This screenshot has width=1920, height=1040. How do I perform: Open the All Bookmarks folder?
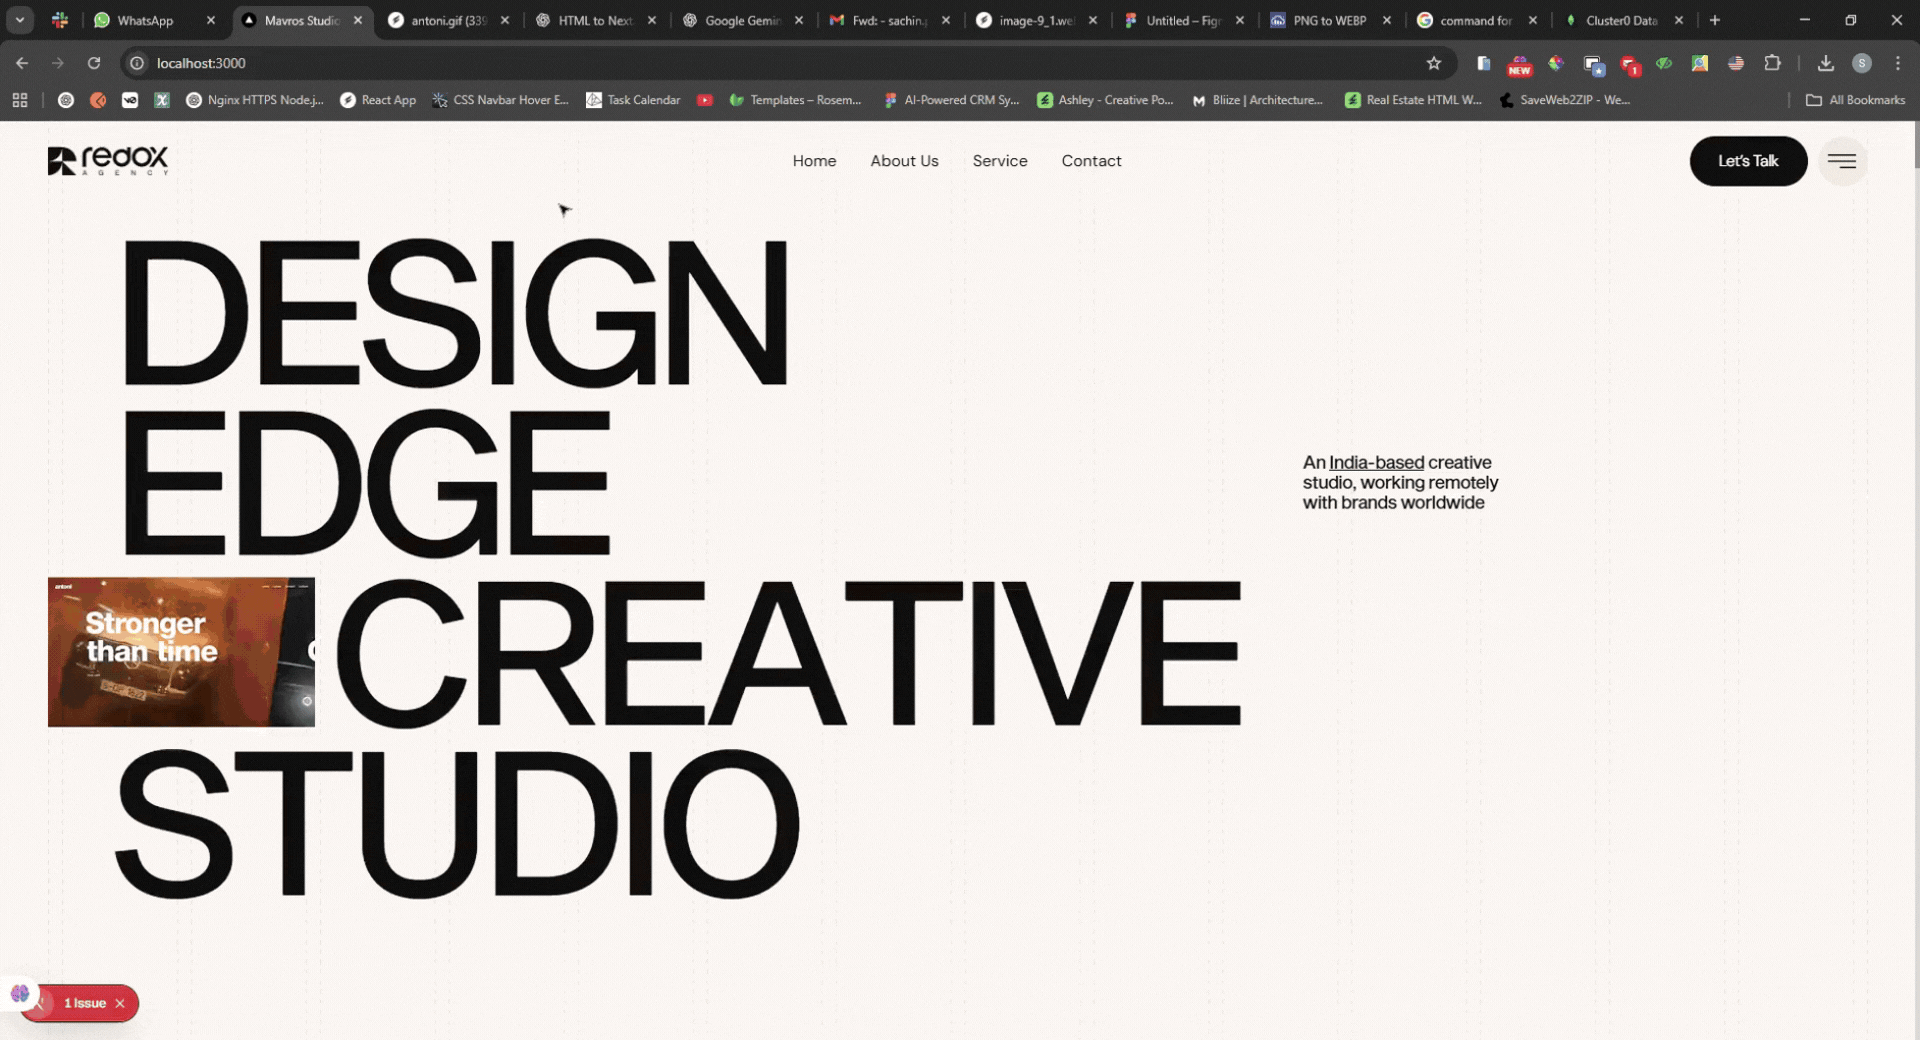[1855, 100]
